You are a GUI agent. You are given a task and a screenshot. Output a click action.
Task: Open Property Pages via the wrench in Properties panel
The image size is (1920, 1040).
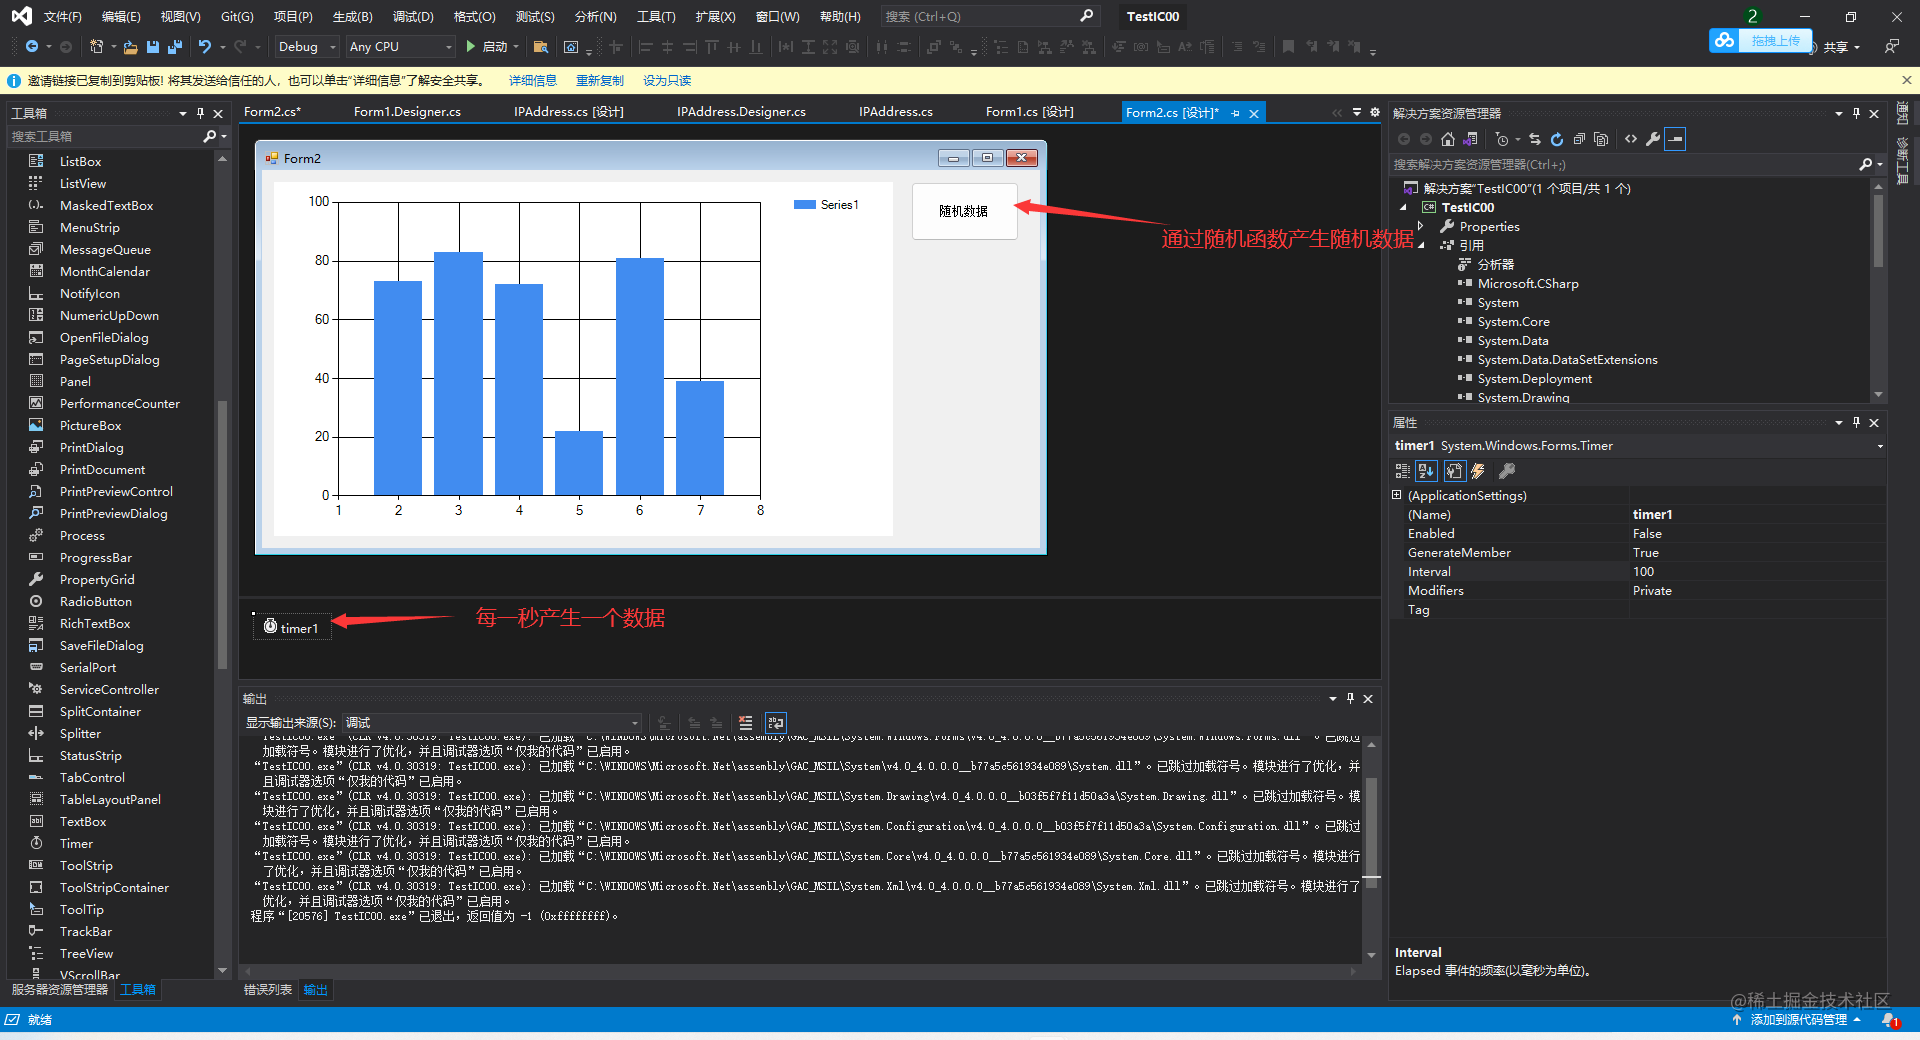click(x=1507, y=471)
